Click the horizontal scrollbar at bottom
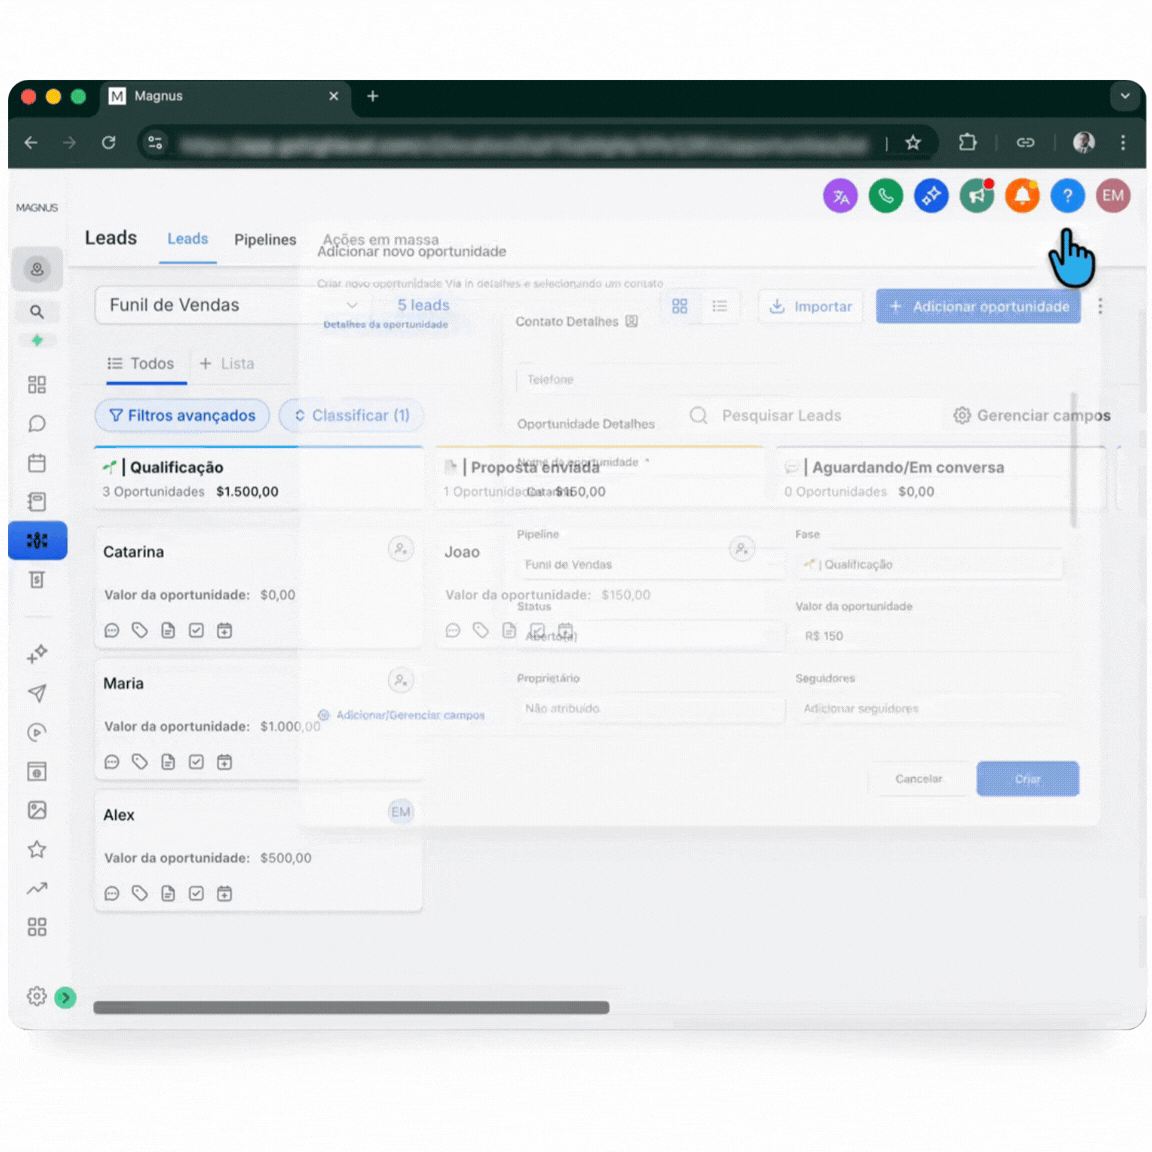The width and height of the screenshot is (1152, 1152). [351, 1007]
